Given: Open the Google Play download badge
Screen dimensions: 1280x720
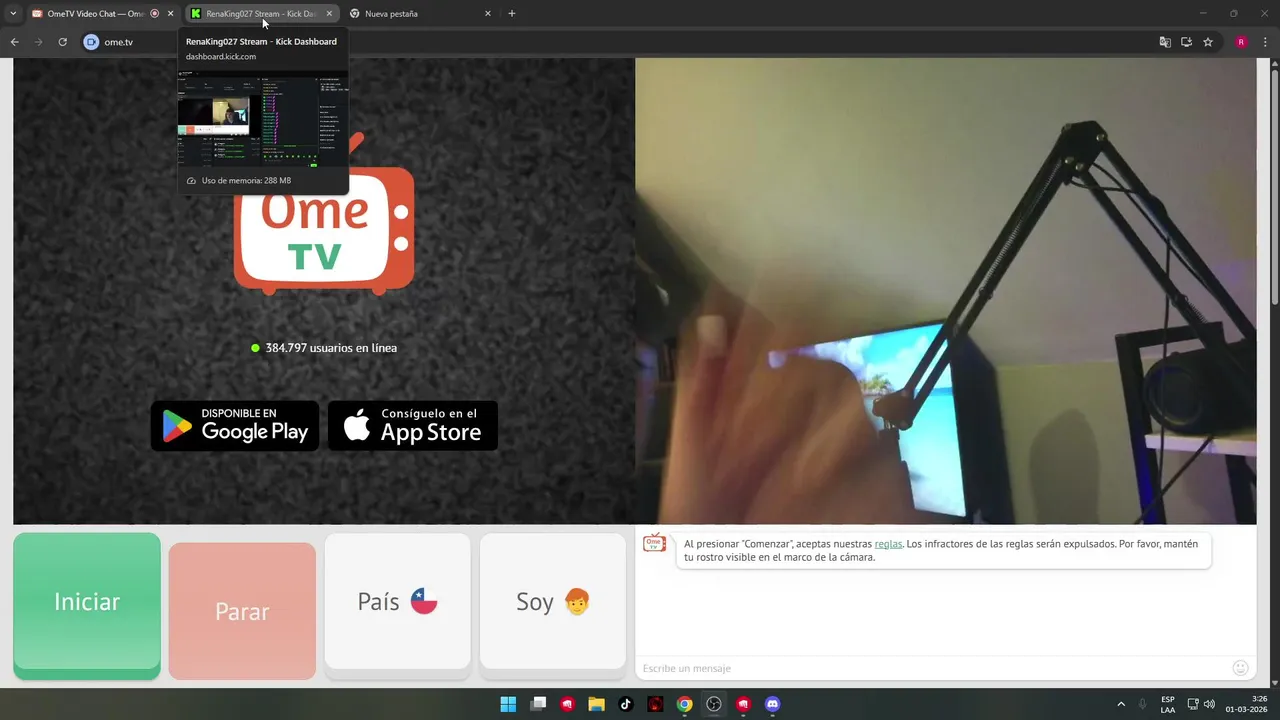Looking at the screenshot, I should (235, 426).
